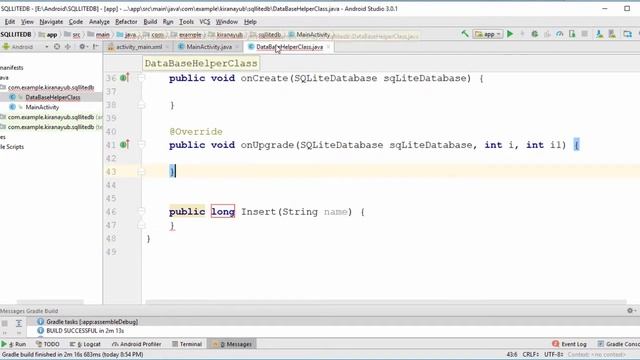640x360 pixels.
Task: Open Messages panel gear settings icon
Action: coord(630,311)
